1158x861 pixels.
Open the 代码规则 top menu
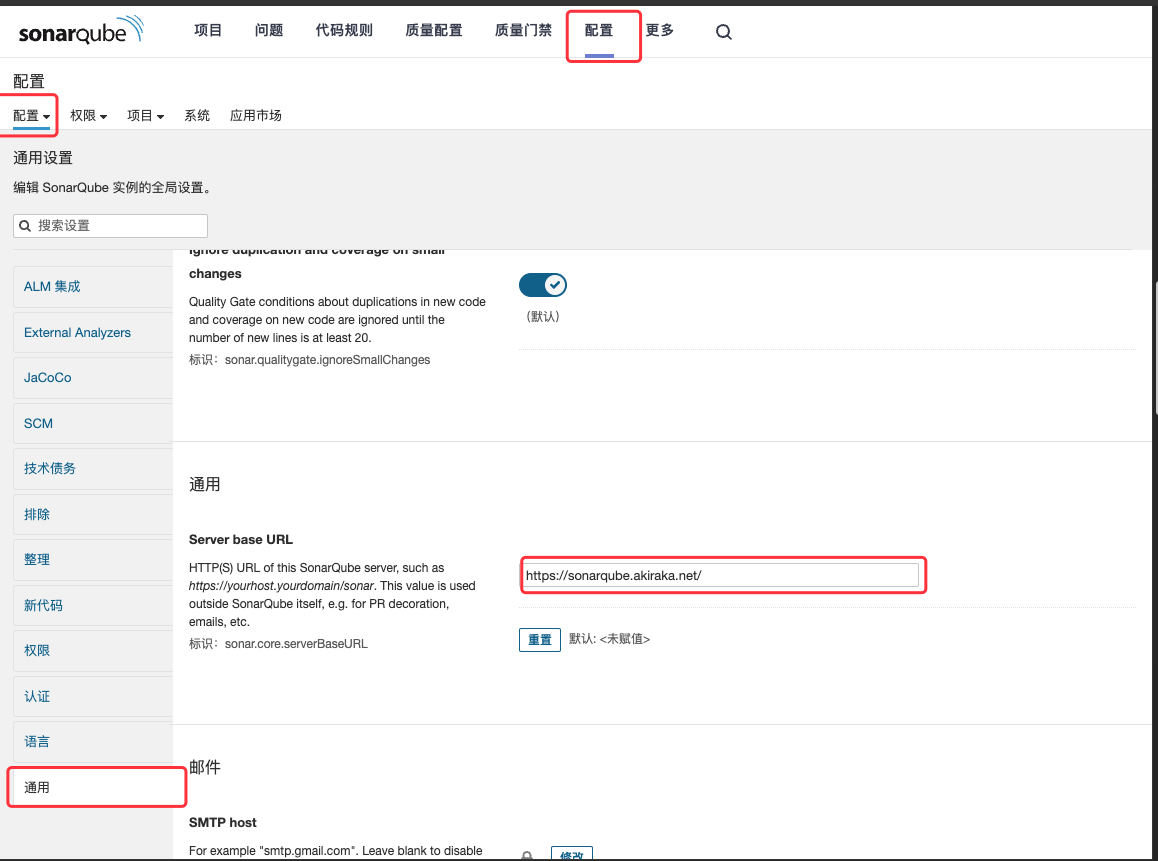pos(344,31)
